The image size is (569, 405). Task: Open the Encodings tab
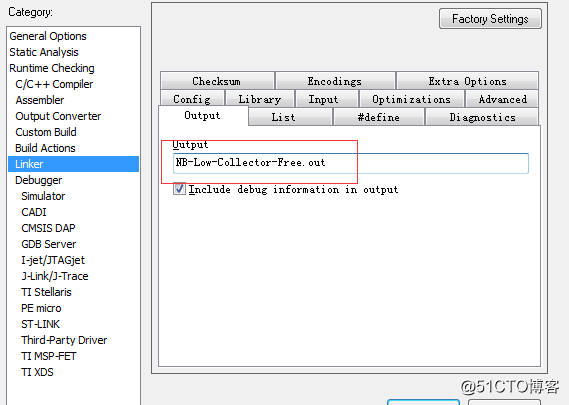pos(335,81)
